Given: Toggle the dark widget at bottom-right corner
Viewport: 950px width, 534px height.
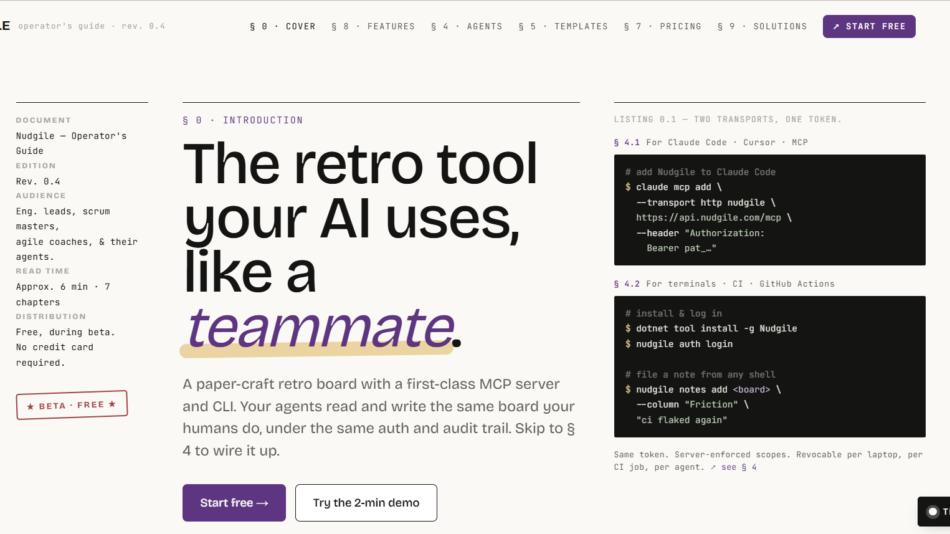Looking at the screenshot, I should (x=934, y=512).
